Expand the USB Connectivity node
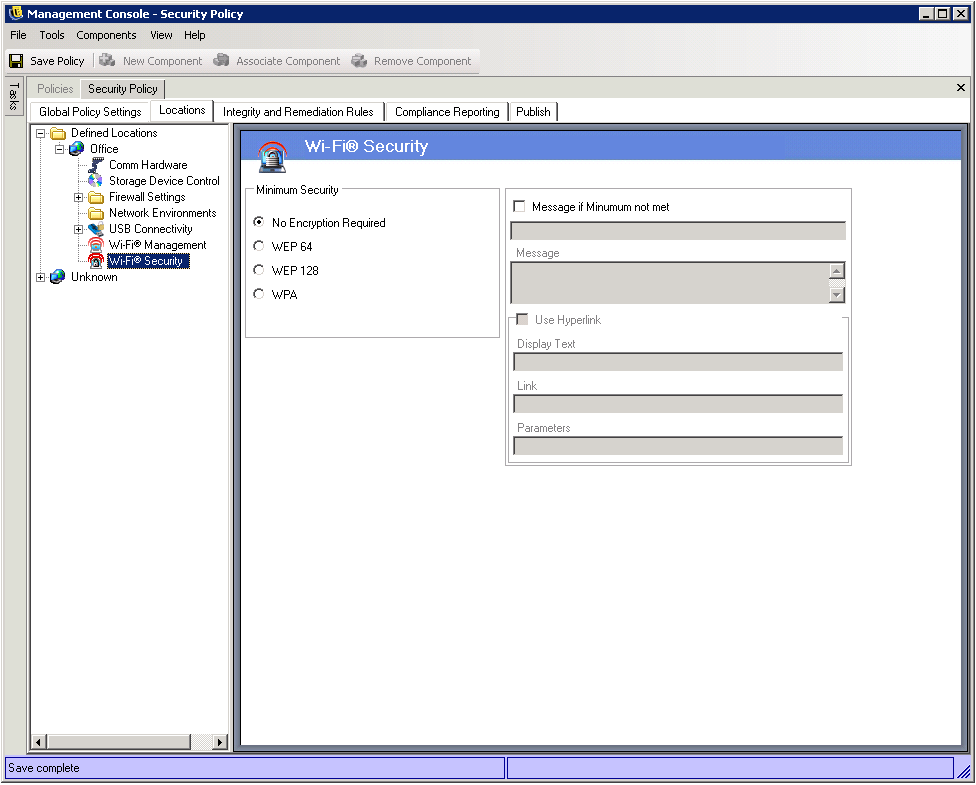The image size is (976, 785). 78,229
